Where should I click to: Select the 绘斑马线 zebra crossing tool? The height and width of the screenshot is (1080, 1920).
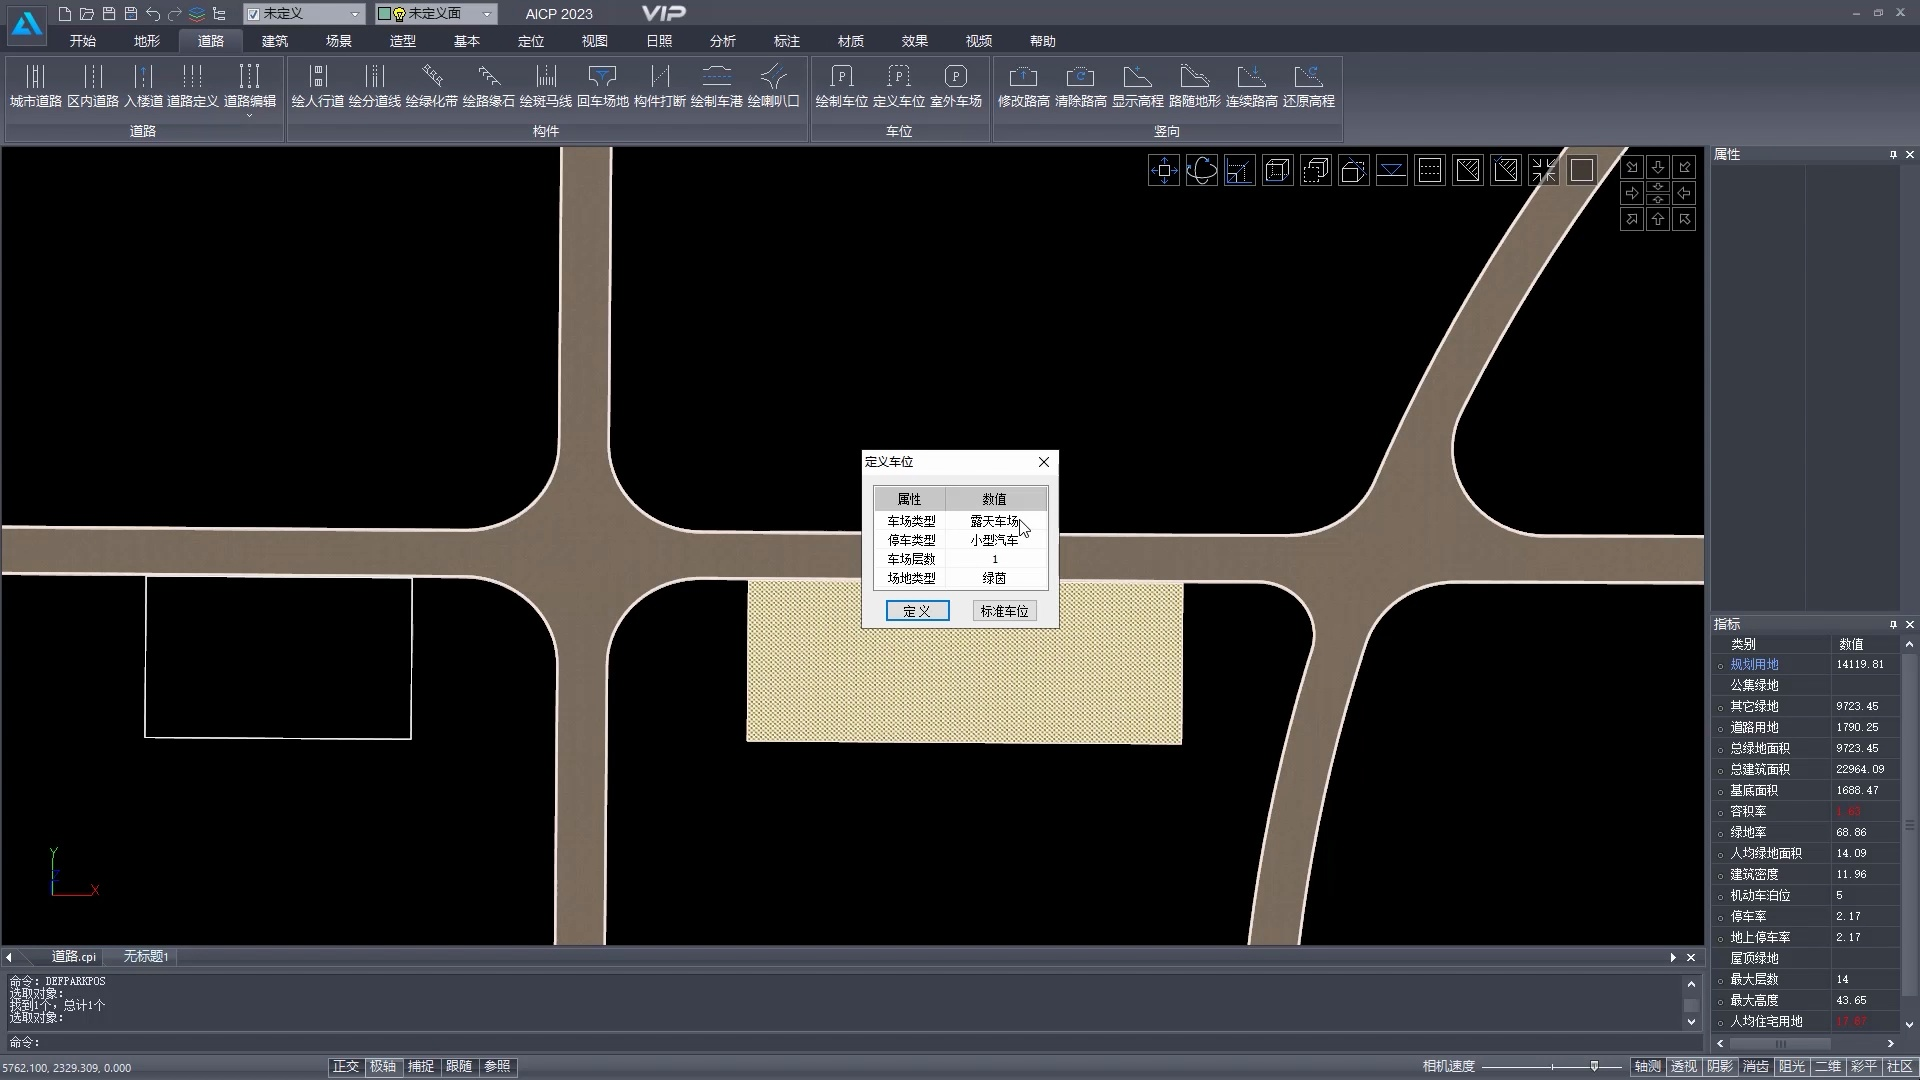546,86
